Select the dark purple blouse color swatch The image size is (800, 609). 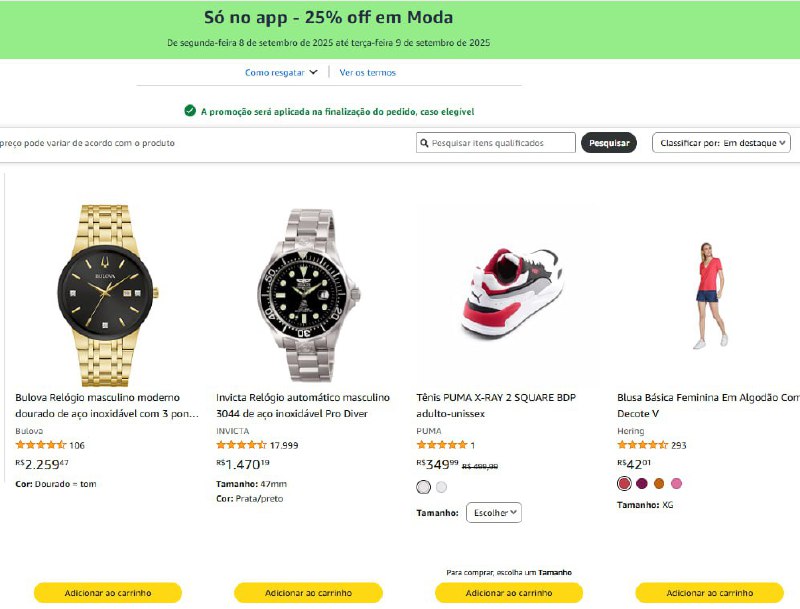click(x=642, y=483)
